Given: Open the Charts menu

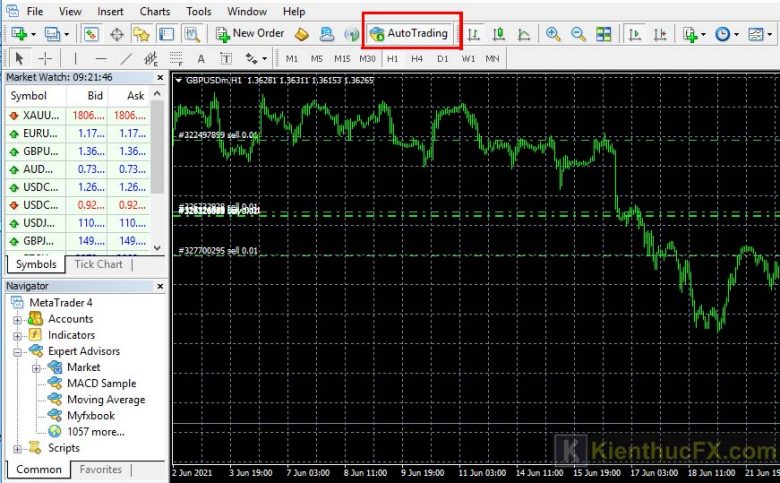Looking at the screenshot, I should click(154, 11).
